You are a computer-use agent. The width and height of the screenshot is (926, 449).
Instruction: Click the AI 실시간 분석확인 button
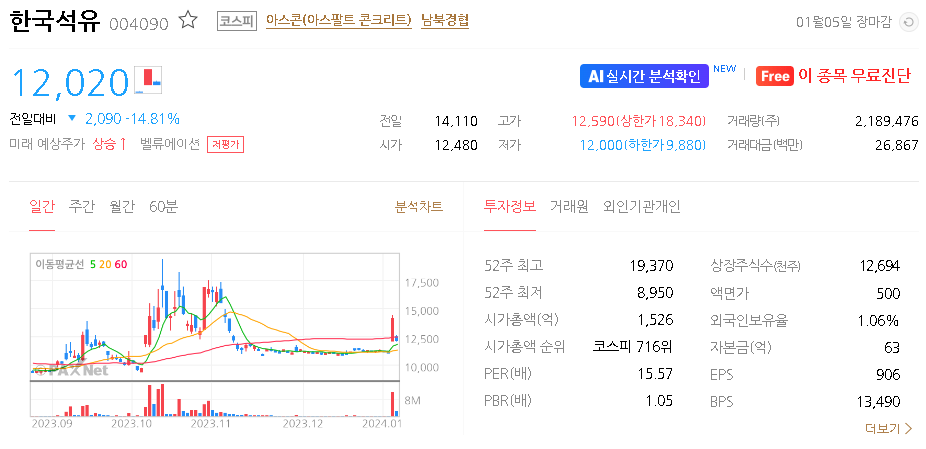pos(644,76)
